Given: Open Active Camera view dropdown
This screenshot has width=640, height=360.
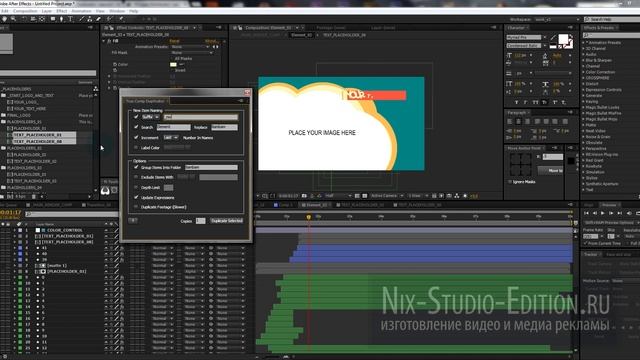Looking at the screenshot, I should click(387, 196).
